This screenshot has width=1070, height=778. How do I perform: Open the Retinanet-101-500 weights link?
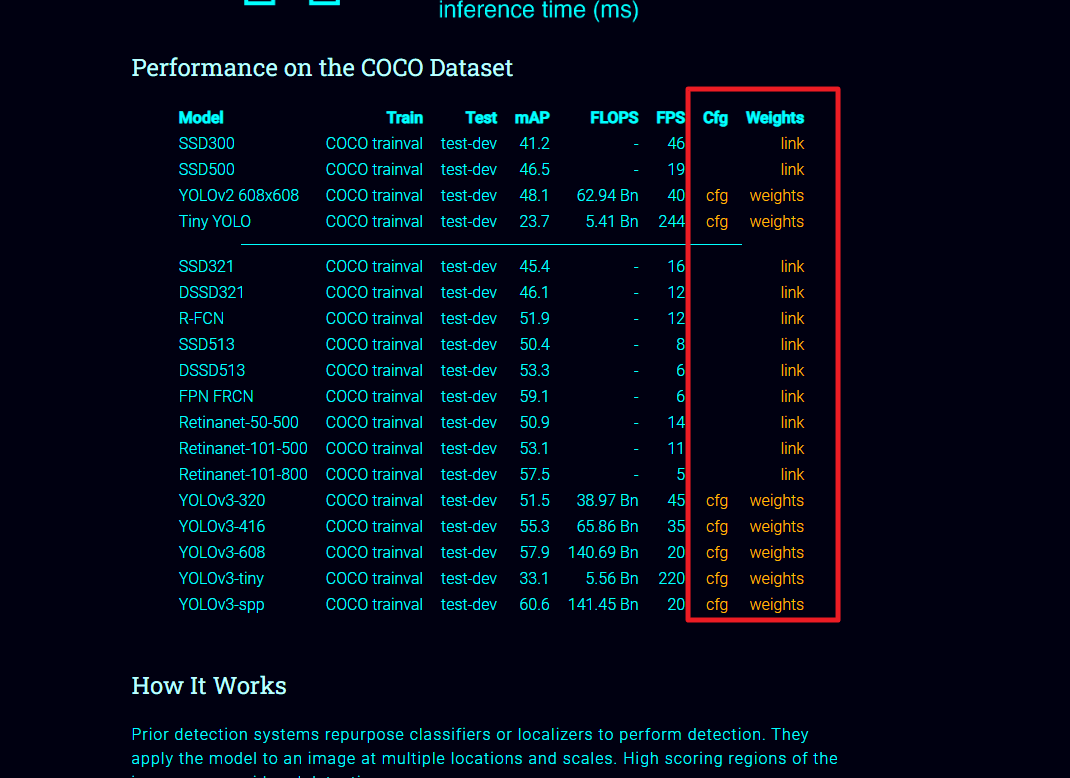792,448
